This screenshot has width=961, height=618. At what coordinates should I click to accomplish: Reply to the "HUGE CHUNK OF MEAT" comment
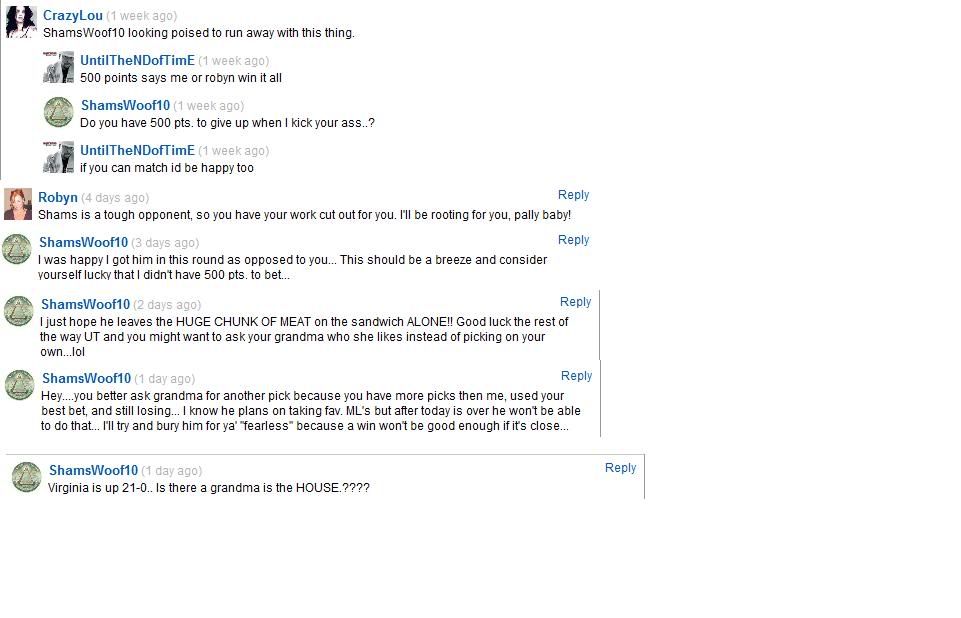(x=575, y=302)
